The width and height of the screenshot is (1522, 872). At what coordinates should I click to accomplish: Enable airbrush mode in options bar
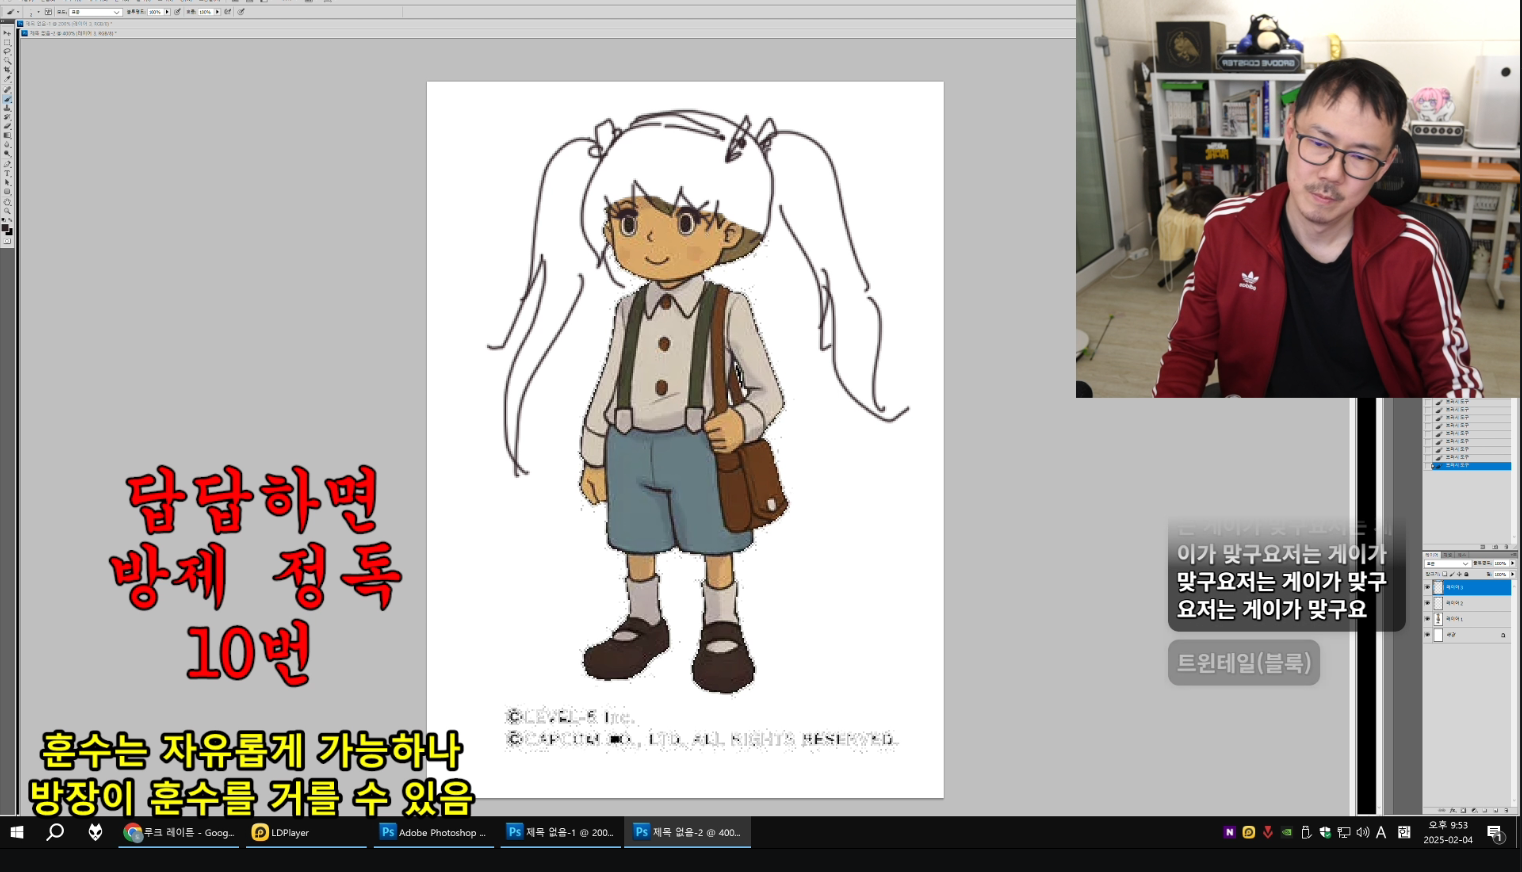[227, 12]
